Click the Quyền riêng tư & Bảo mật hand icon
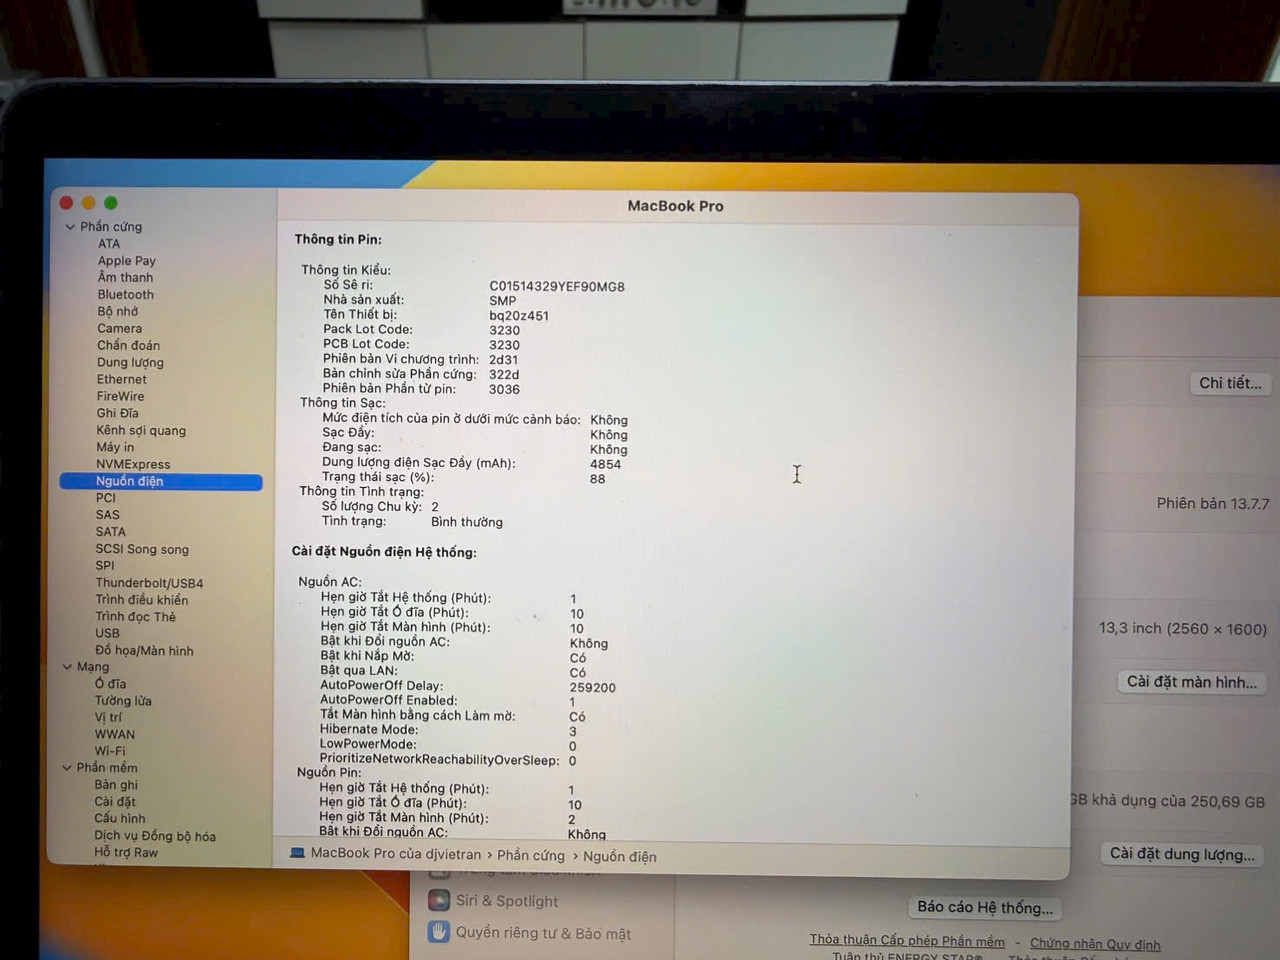This screenshot has width=1280, height=960. pyautogui.click(x=438, y=932)
